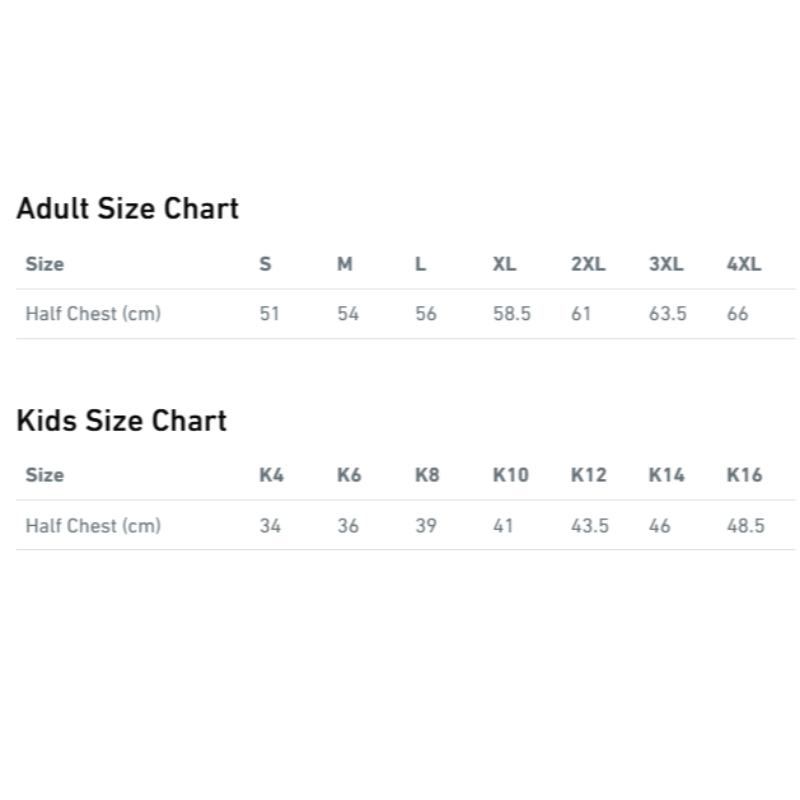The image size is (800, 800).
Task: Select the M size header
Action: tap(345, 264)
